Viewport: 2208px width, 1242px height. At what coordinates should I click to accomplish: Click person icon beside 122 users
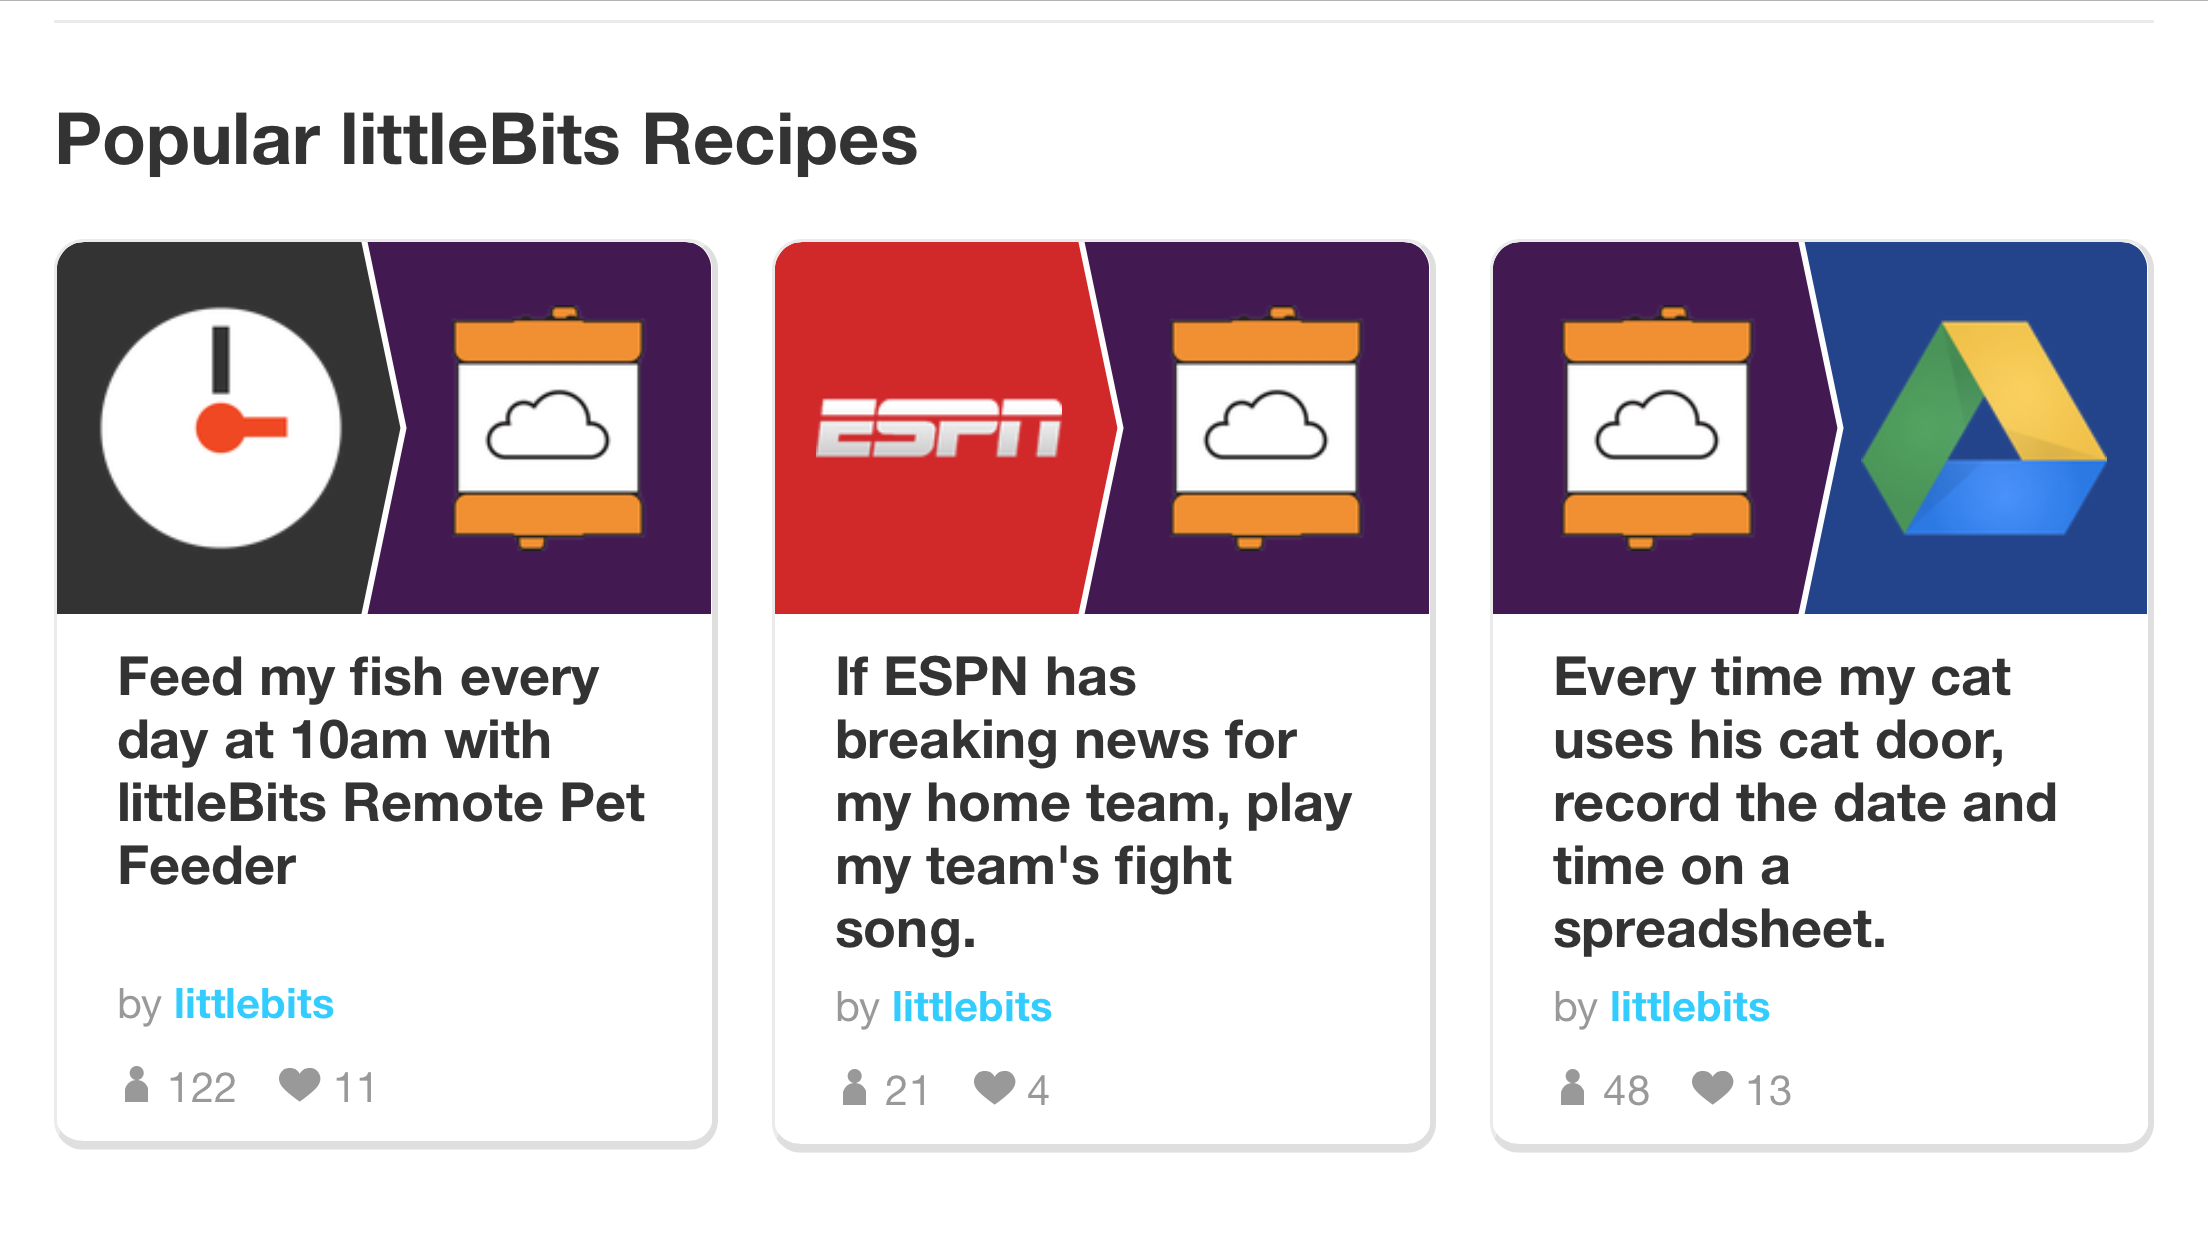pos(136,1084)
